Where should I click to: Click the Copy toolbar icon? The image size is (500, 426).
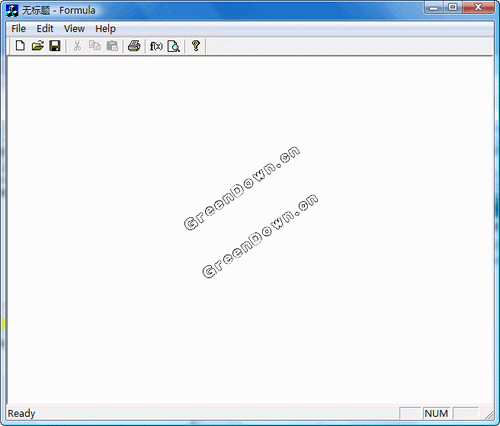95,46
